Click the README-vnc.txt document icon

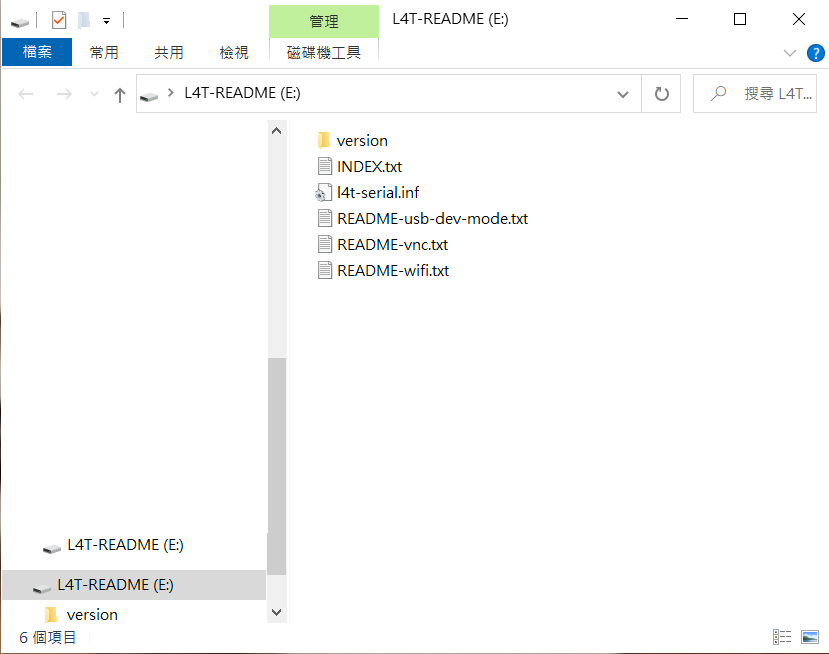[x=325, y=244]
